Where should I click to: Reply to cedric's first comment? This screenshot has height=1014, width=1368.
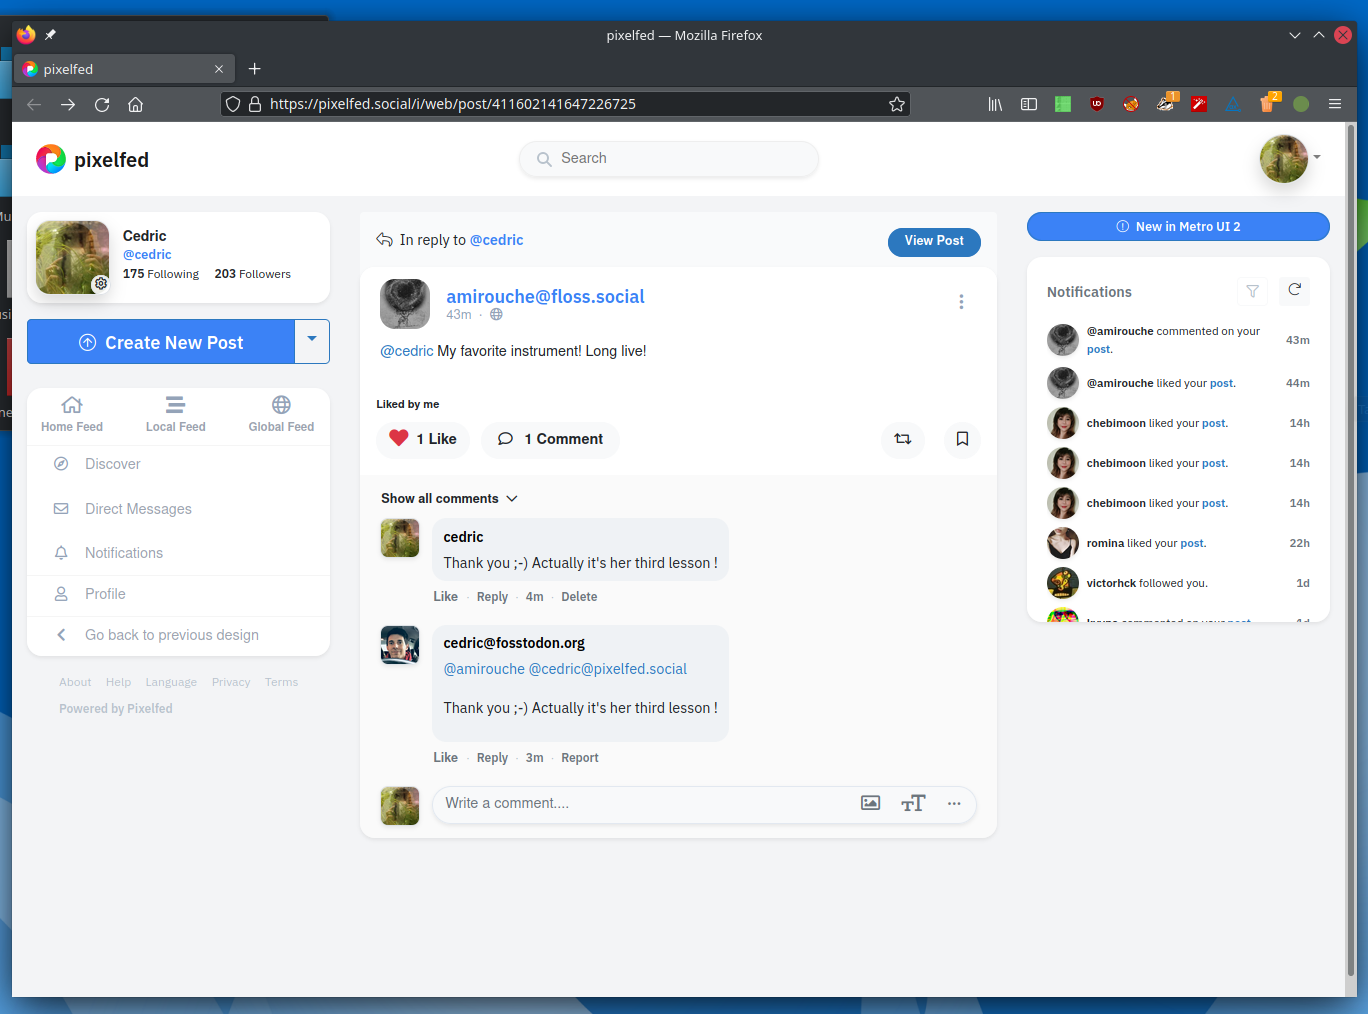[492, 597]
